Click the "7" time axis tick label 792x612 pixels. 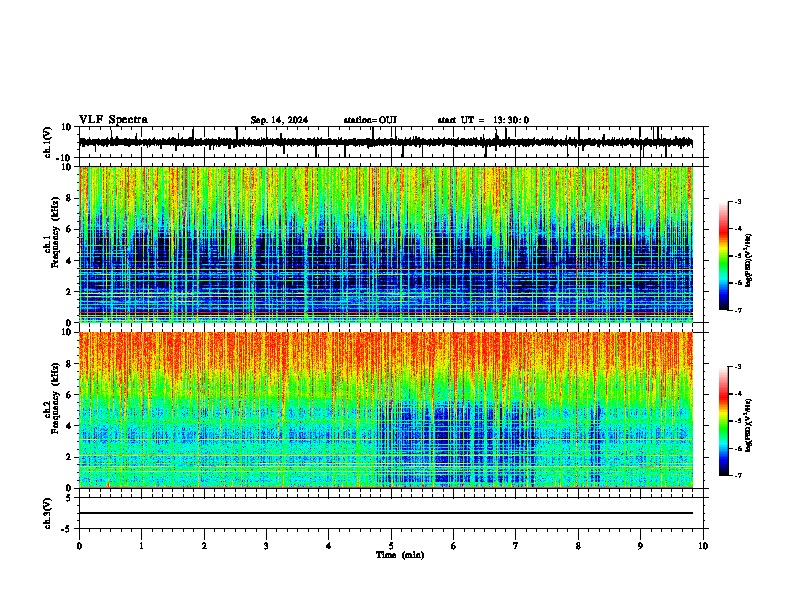tap(516, 546)
